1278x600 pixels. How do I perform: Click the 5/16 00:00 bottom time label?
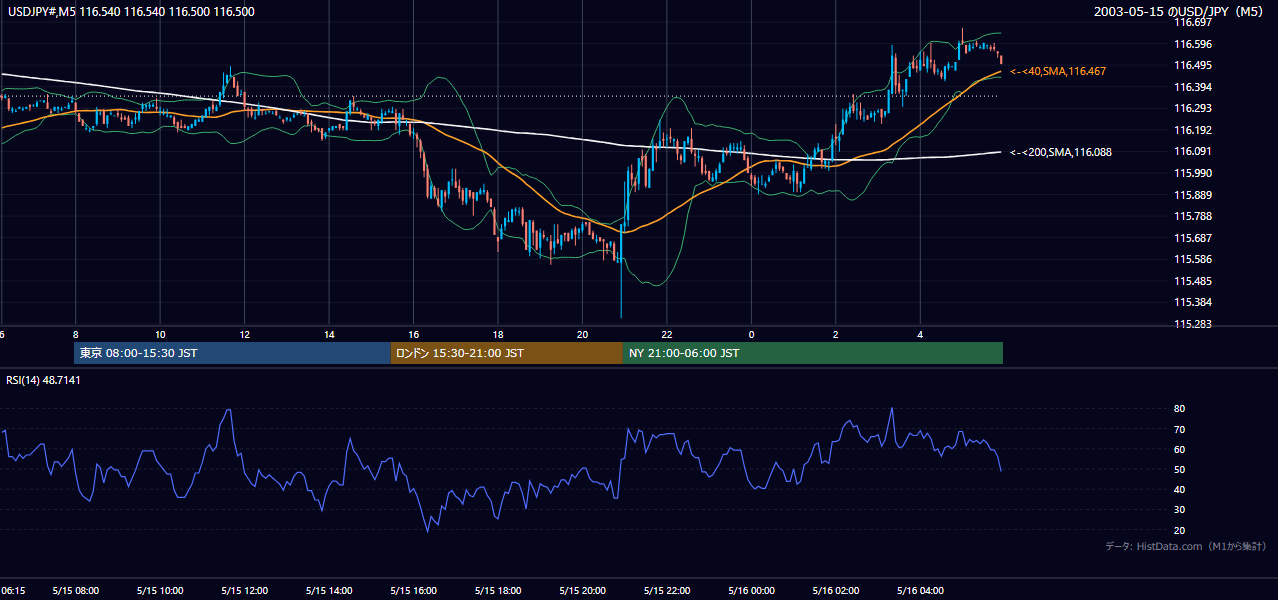(751, 591)
